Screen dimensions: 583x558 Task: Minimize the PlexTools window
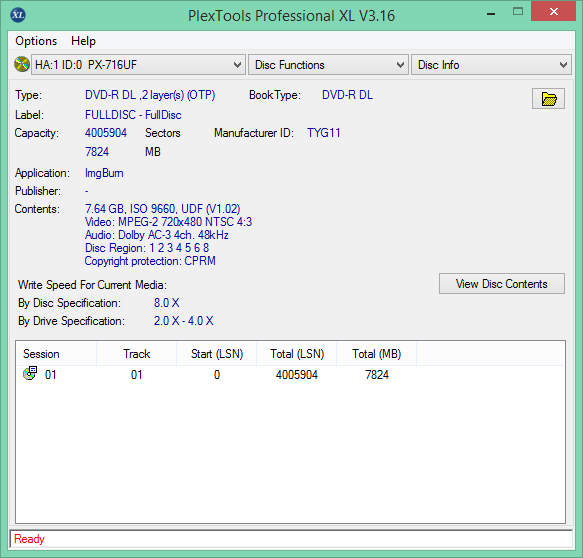(491, 13)
